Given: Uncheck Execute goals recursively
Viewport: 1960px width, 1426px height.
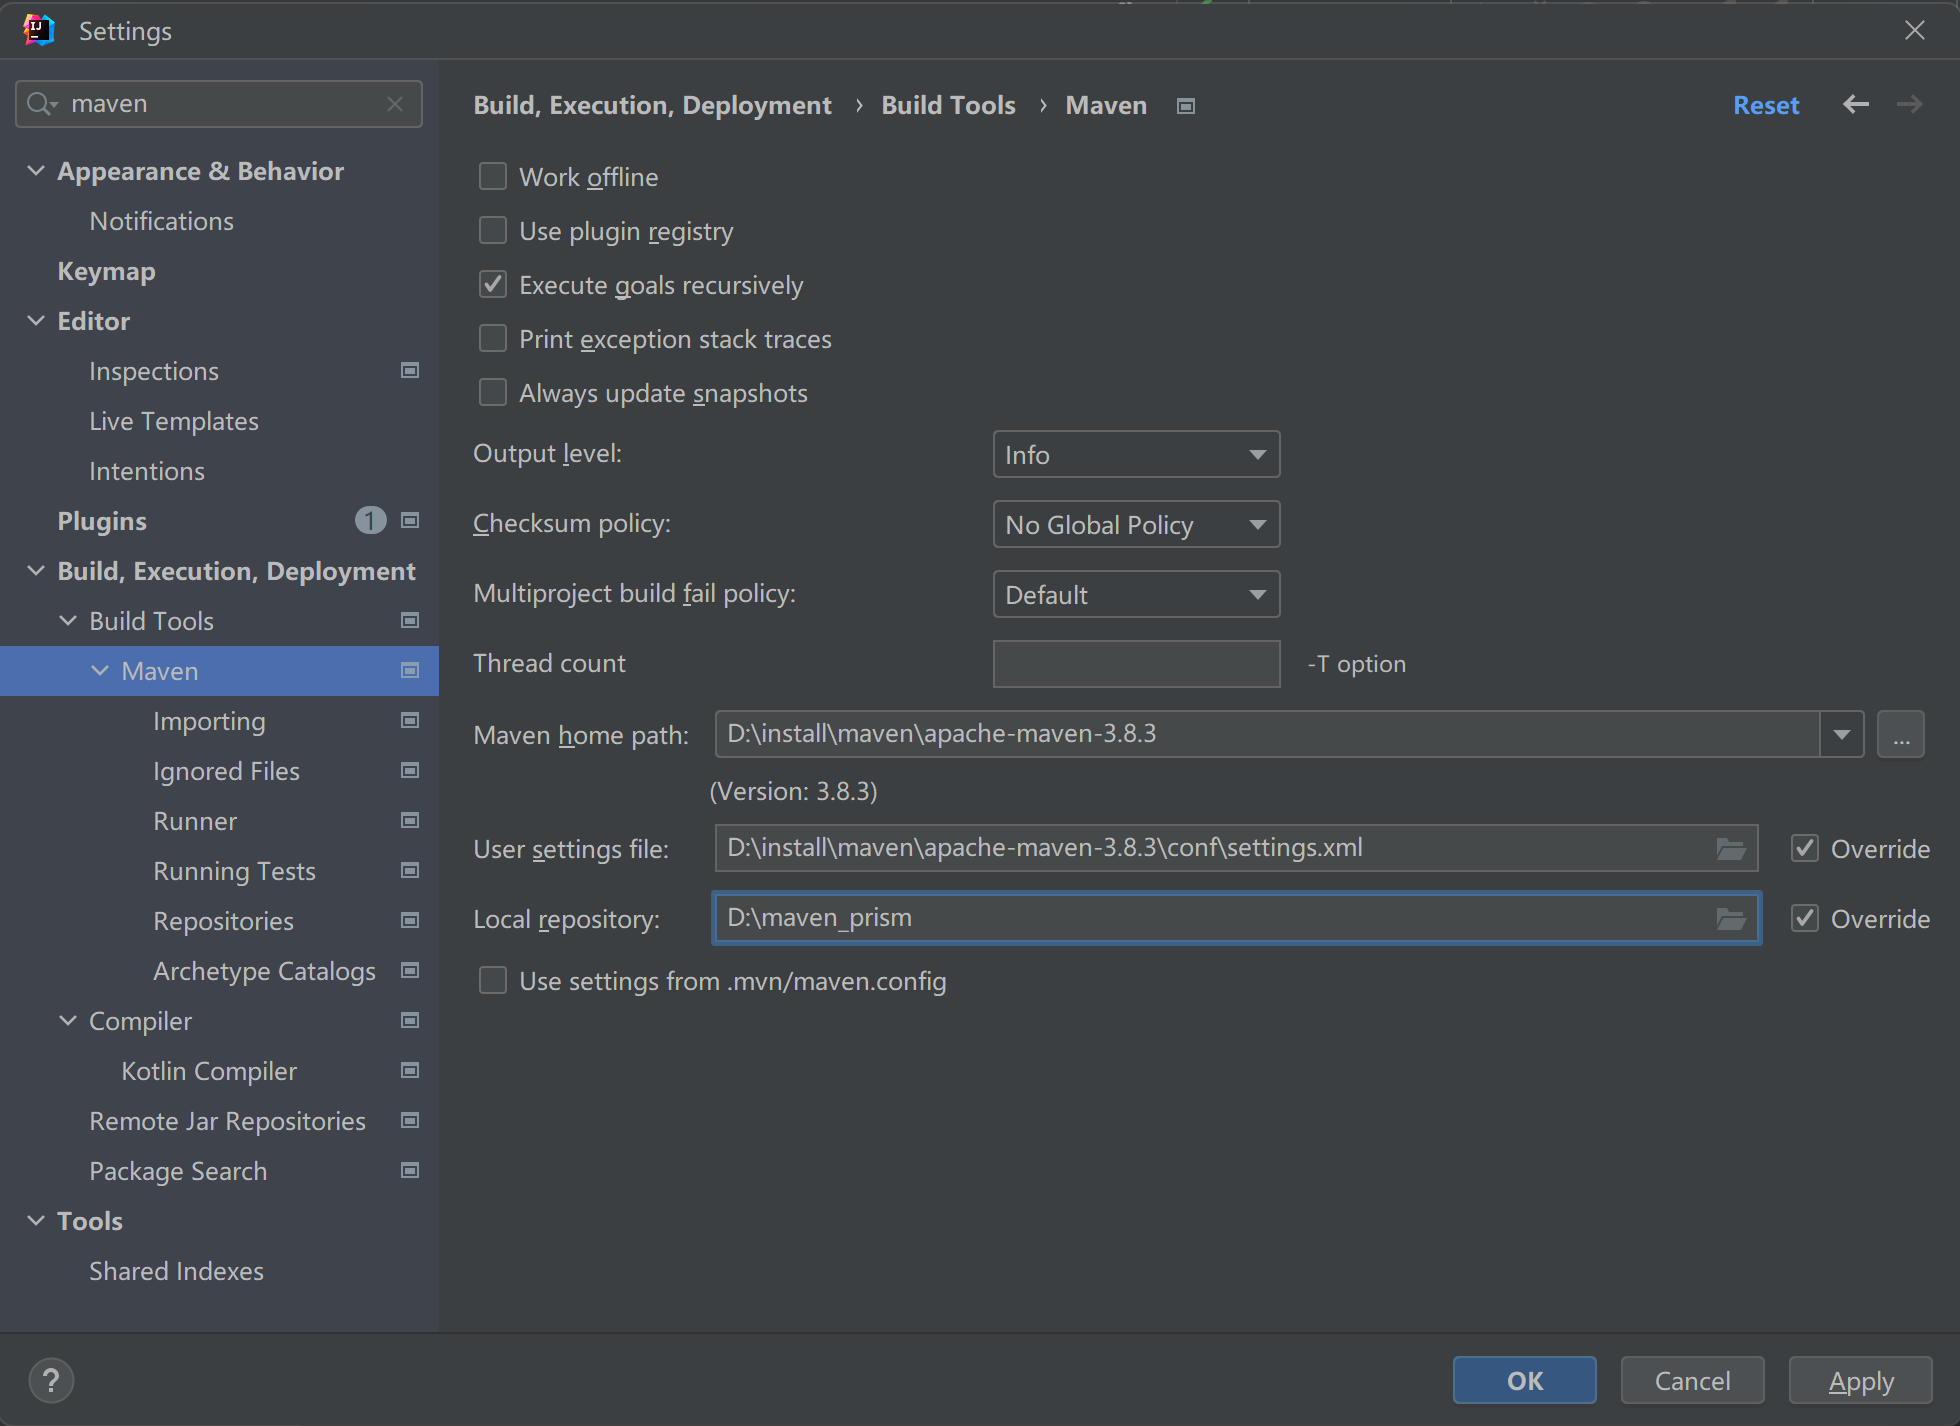Looking at the screenshot, I should click(493, 285).
